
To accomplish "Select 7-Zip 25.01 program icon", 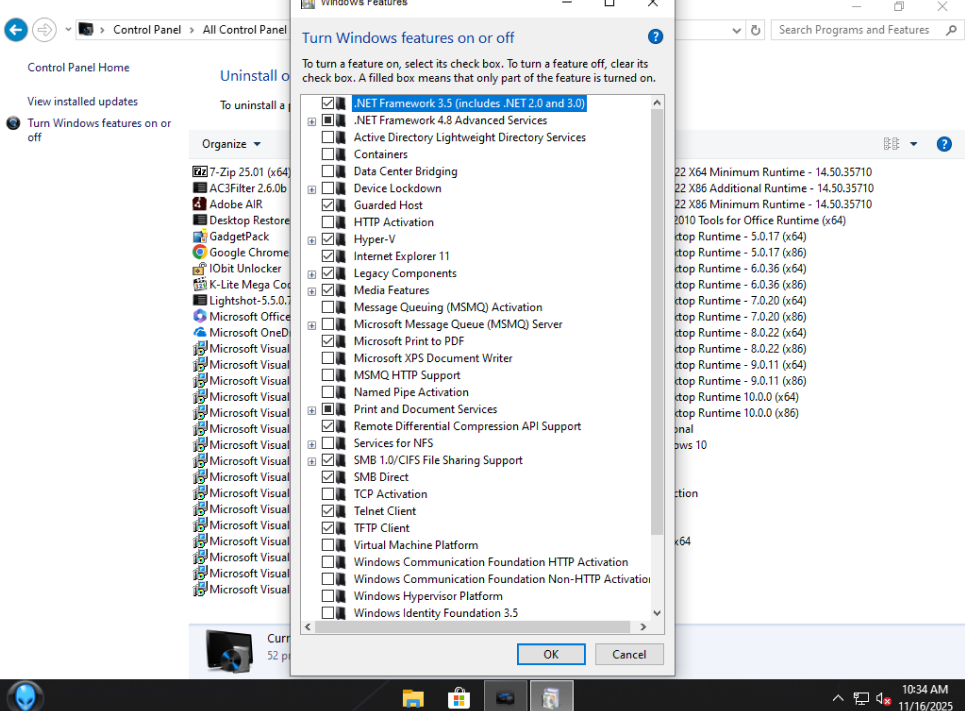I will (200, 172).
